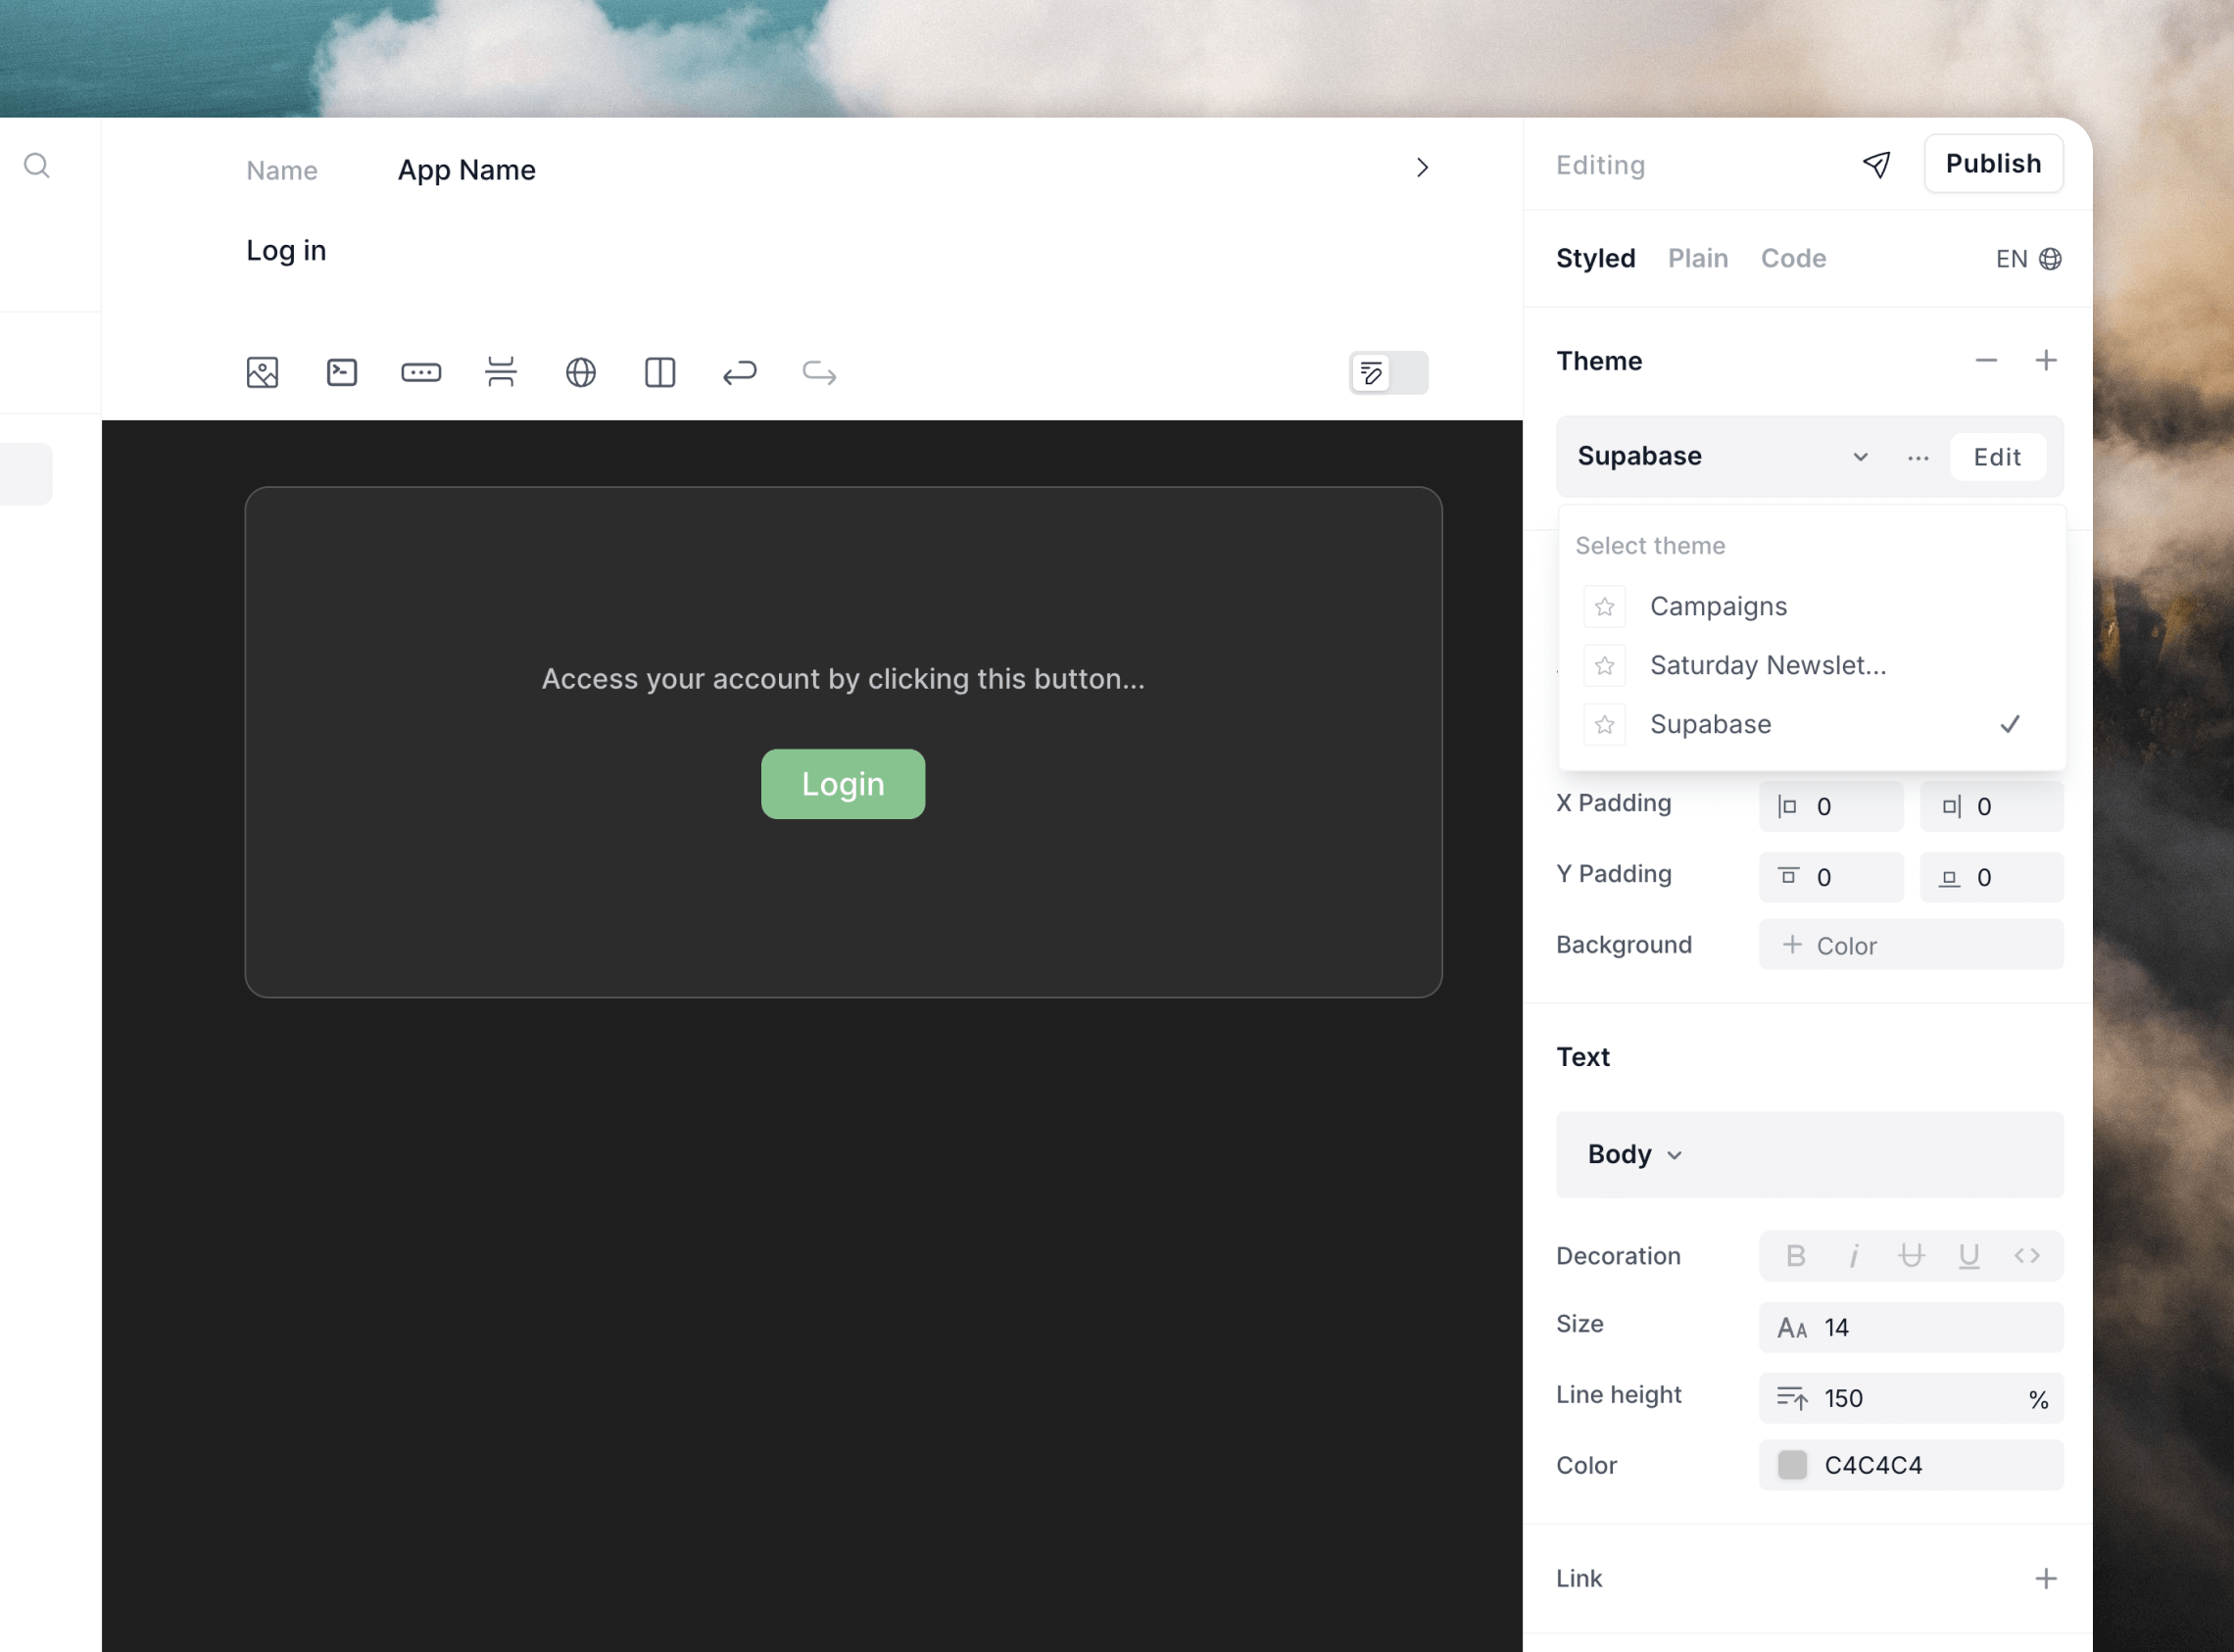
Task: Toggle inline code decoration
Action: click(2027, 1256)
